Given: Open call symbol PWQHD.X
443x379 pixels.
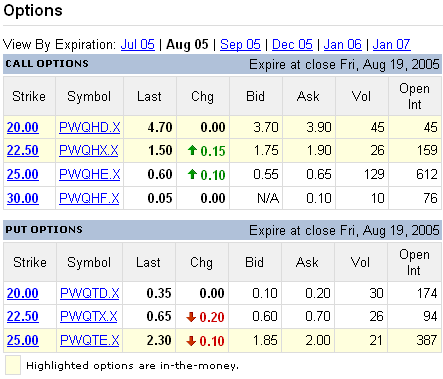Looking at the screenshot, I should [x=90, y=127].
